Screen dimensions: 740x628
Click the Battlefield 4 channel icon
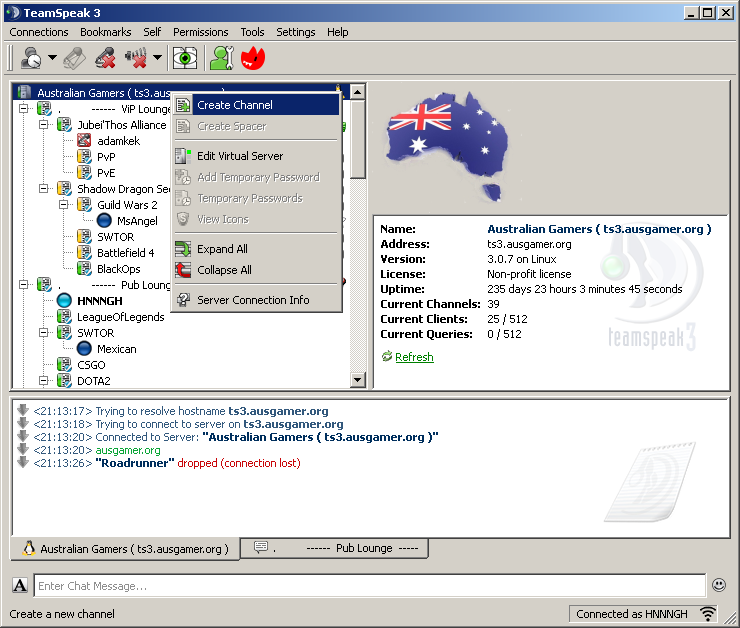click(84, 253)
